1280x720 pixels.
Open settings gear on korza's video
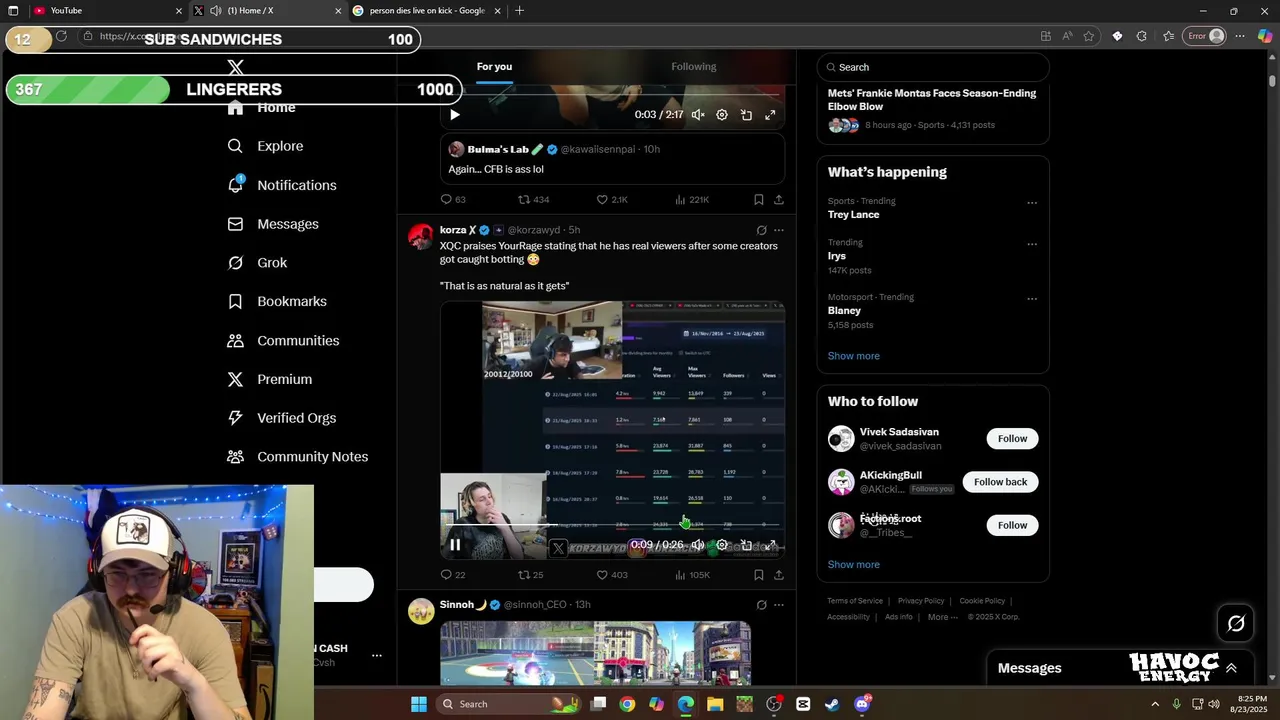(722, 545)
